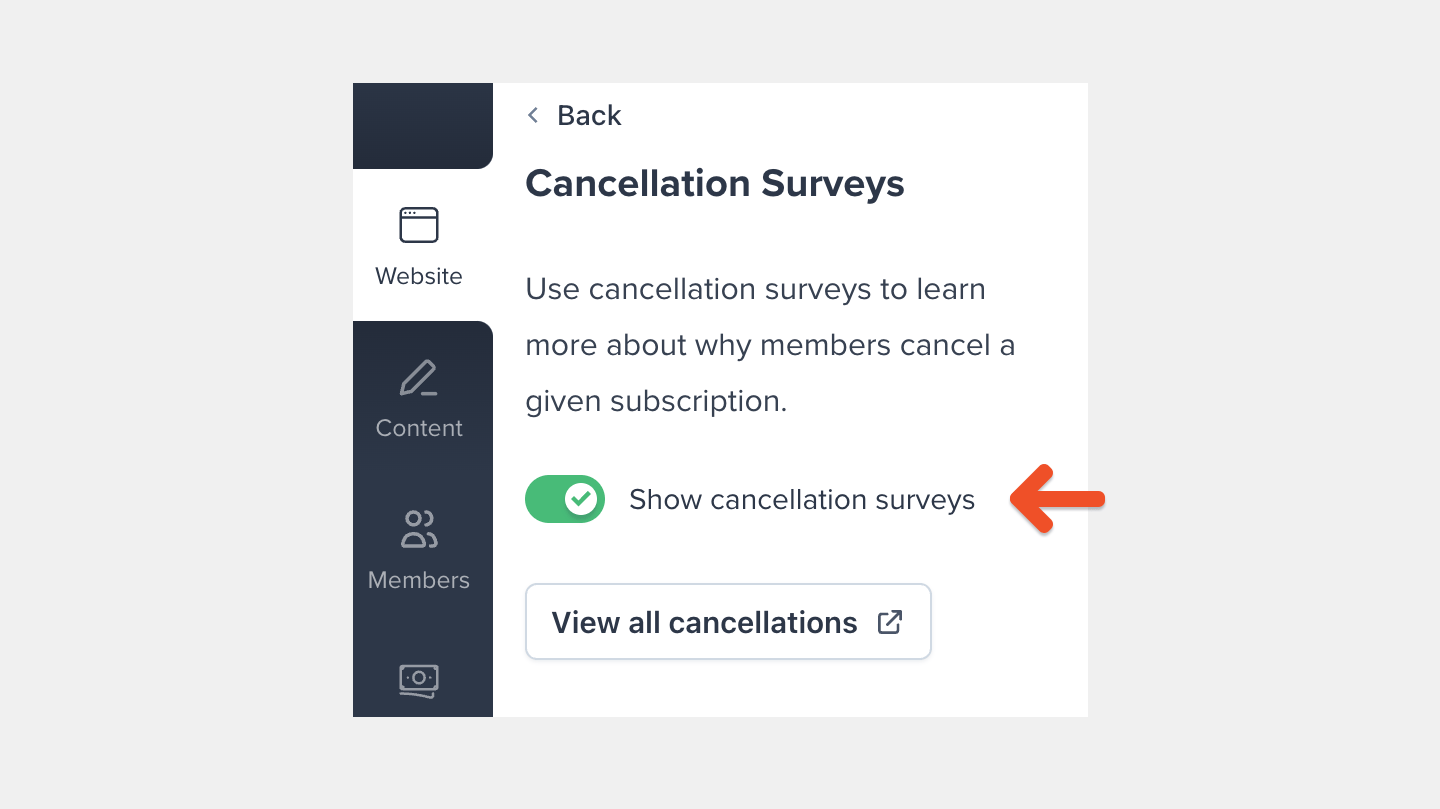This screenshot has height=809, width=1440.
Task: Disable the green cancellation surveys switch
Action: [x=565, y=498]
